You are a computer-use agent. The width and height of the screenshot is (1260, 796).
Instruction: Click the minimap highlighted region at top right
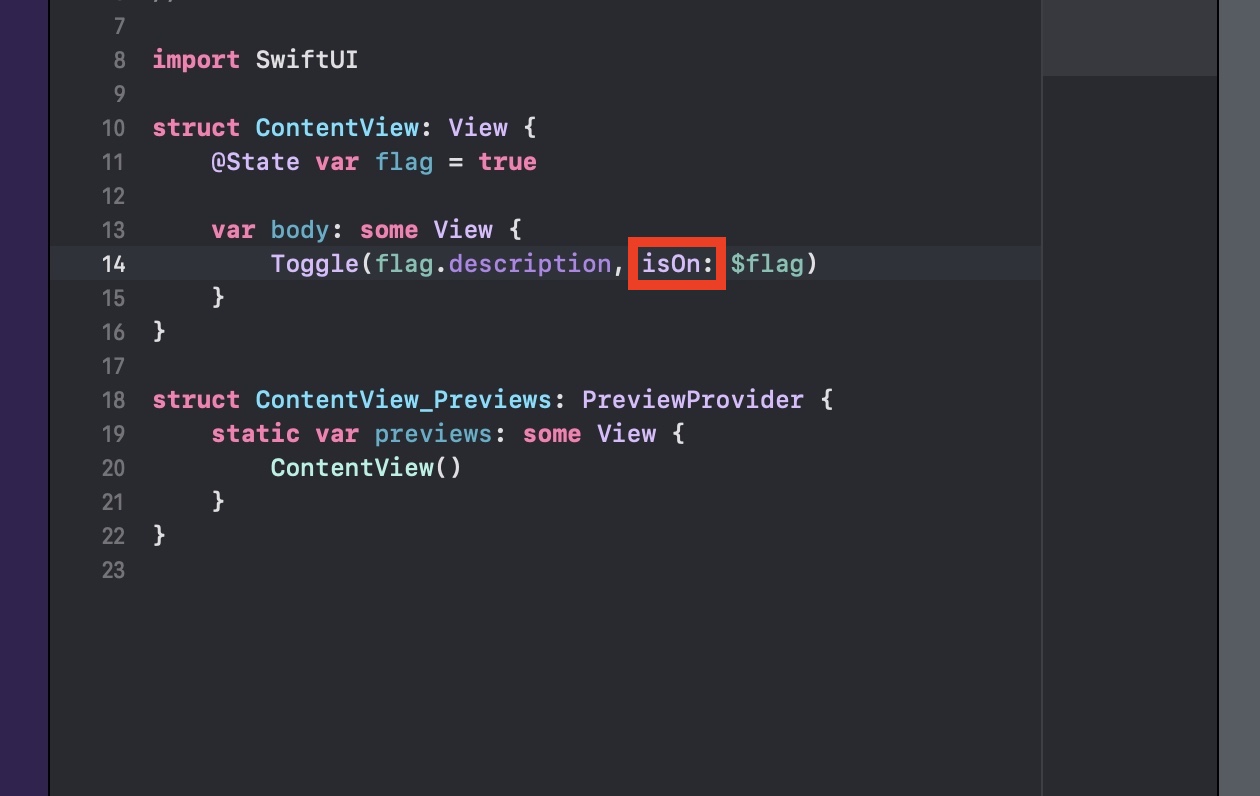tap(1130, 38)
